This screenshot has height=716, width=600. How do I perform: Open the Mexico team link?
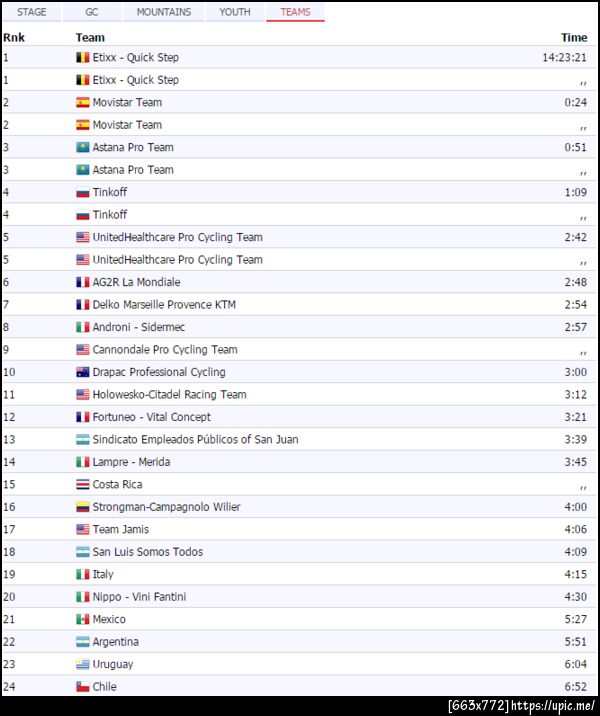[109, 619]
